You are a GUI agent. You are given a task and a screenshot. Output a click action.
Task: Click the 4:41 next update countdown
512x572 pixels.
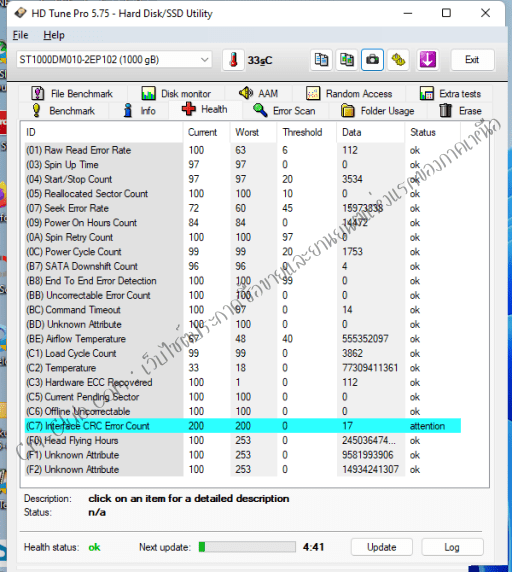click(x=313, y=547)
